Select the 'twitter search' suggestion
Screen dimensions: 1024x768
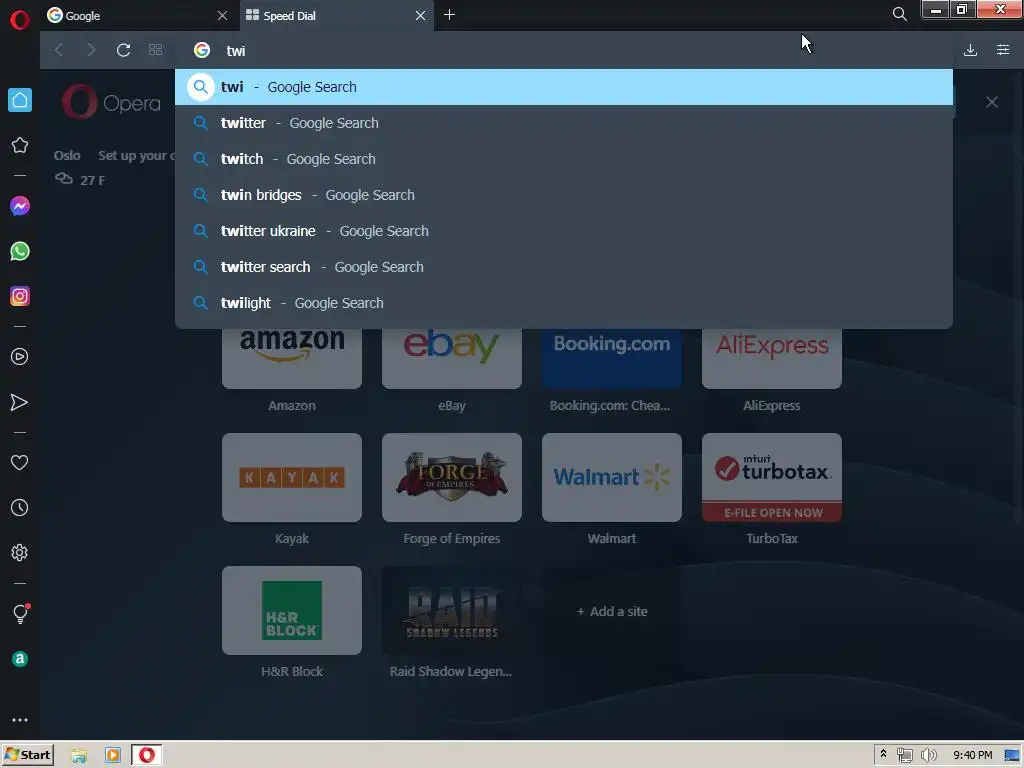pyautogui.click(x=564, y=266)
